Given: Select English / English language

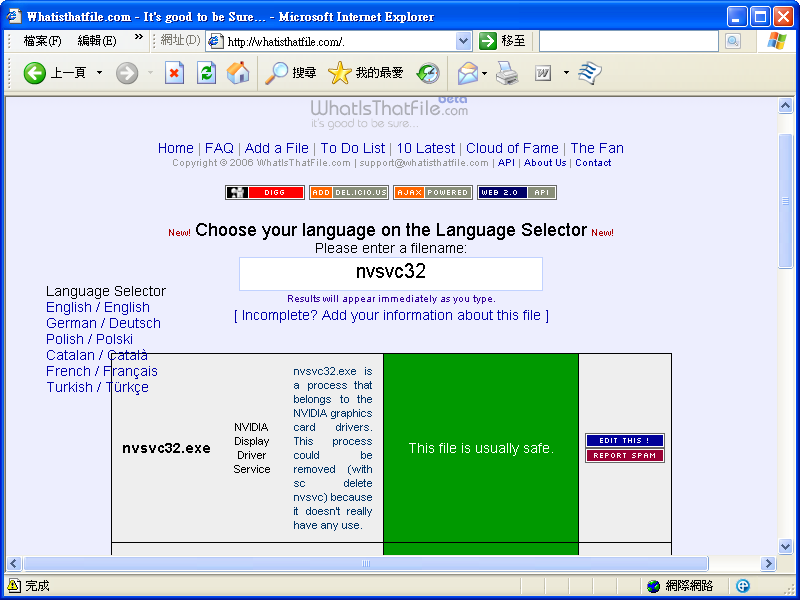Looking at the screenshot, I should 98,307.
